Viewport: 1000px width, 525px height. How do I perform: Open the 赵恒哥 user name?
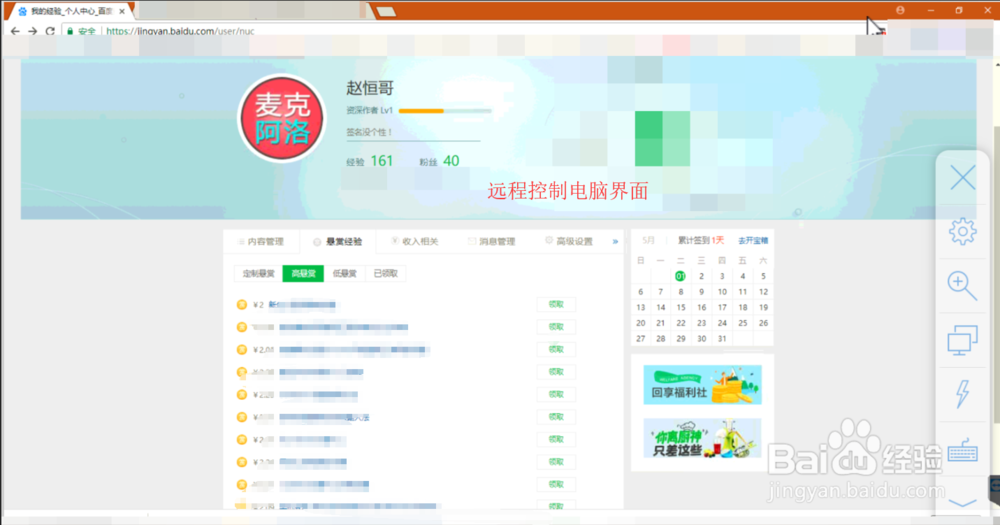(x=370, y=88)
